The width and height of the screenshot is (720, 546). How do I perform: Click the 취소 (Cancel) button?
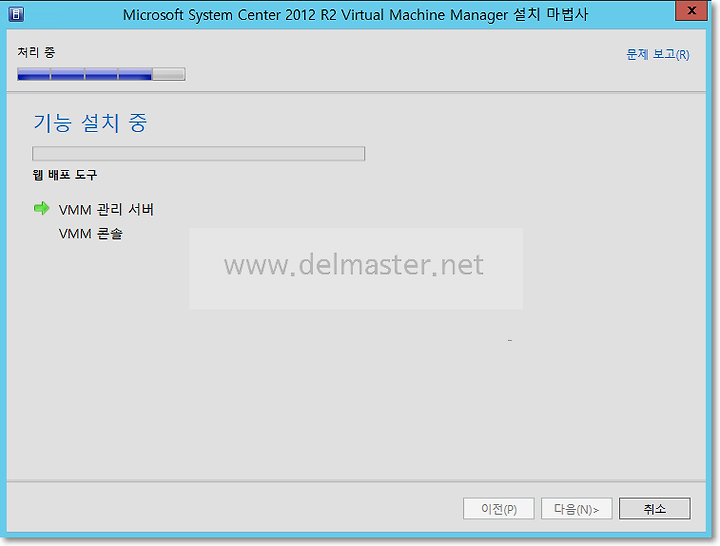pyautogui.click(x=654, y=508)
